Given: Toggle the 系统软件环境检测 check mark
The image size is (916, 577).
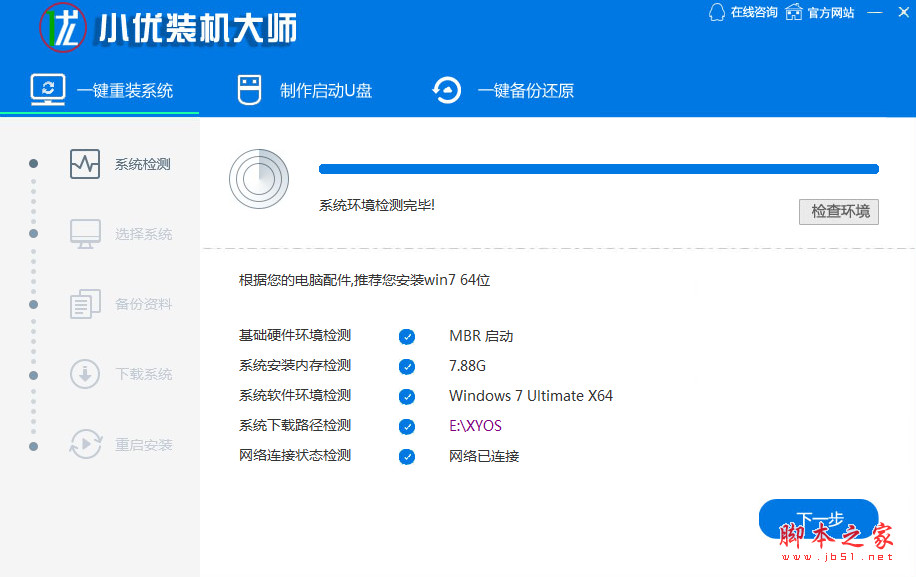Looking at the screenshot, I should pos(407,396).
